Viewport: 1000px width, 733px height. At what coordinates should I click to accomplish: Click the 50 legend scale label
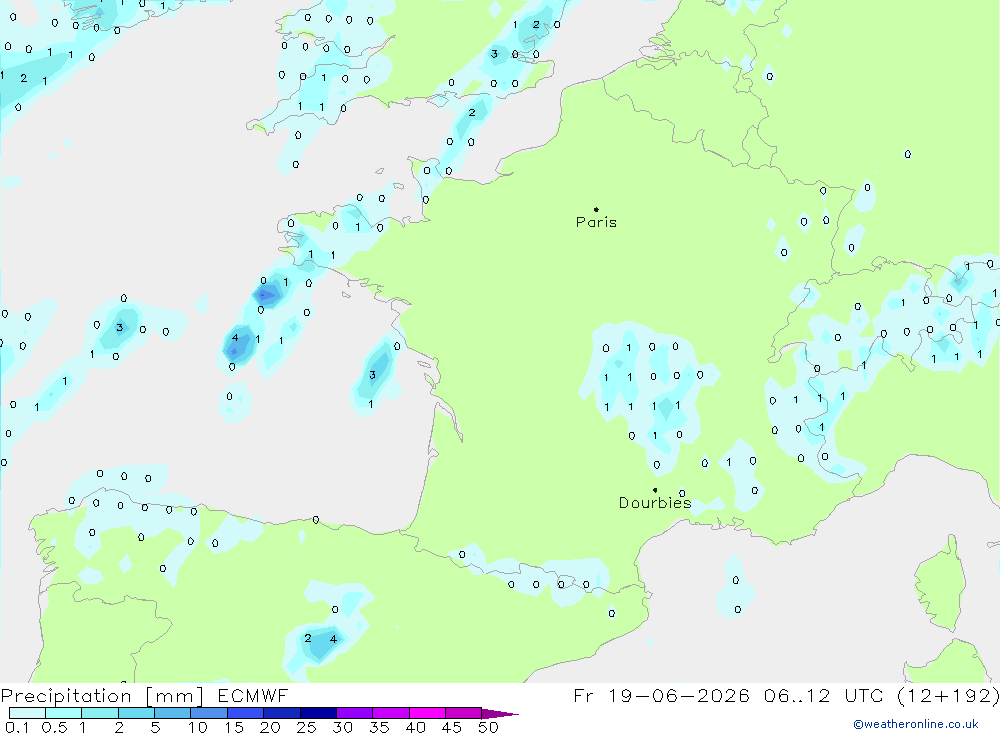pyautogui.click(x=488, y=727)
